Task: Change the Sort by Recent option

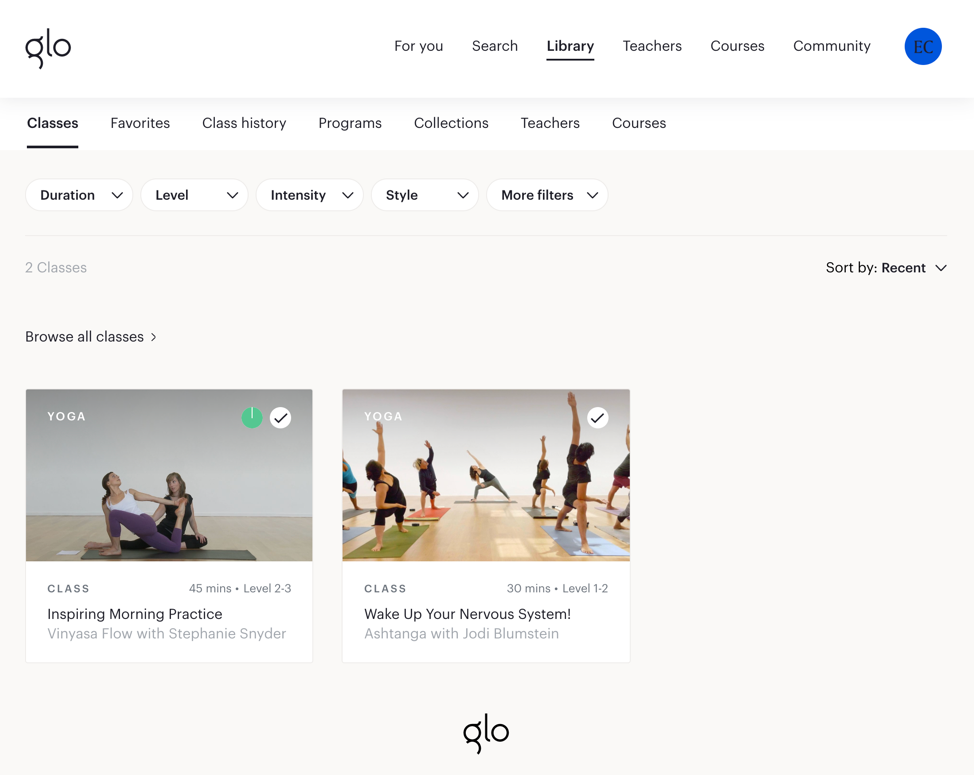Action: pos(886,268)
